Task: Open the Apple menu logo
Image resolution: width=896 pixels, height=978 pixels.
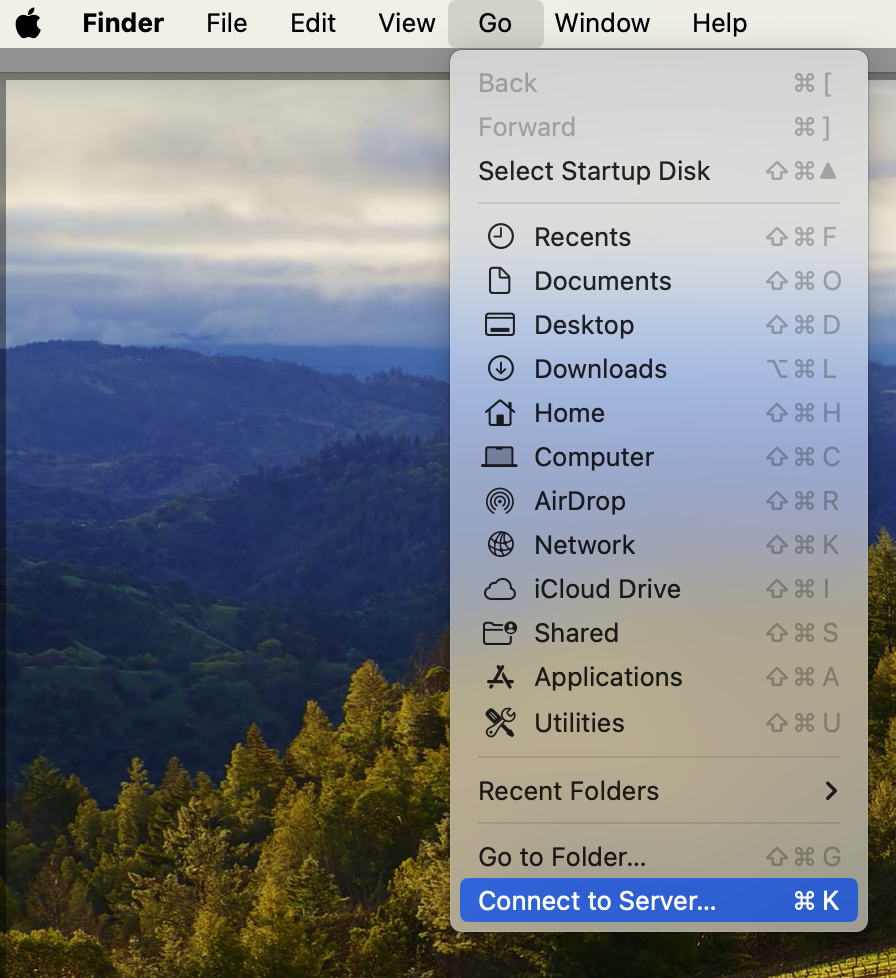Action: coord(28,23)
